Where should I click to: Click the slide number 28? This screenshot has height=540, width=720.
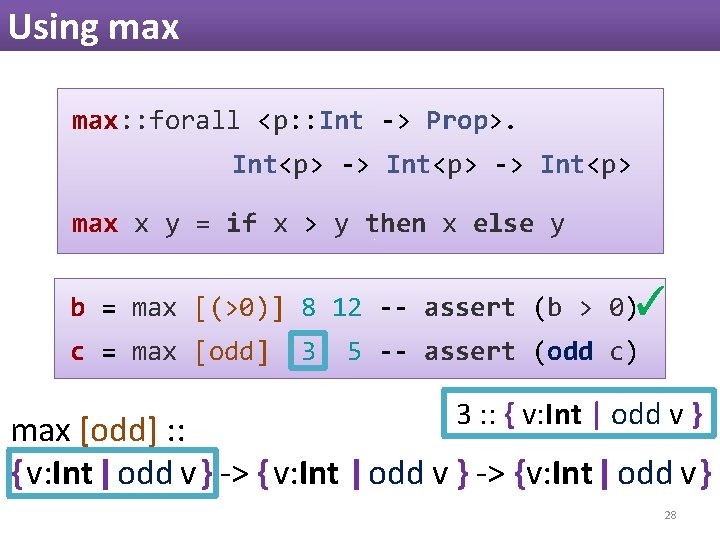[x=670, y=515]
